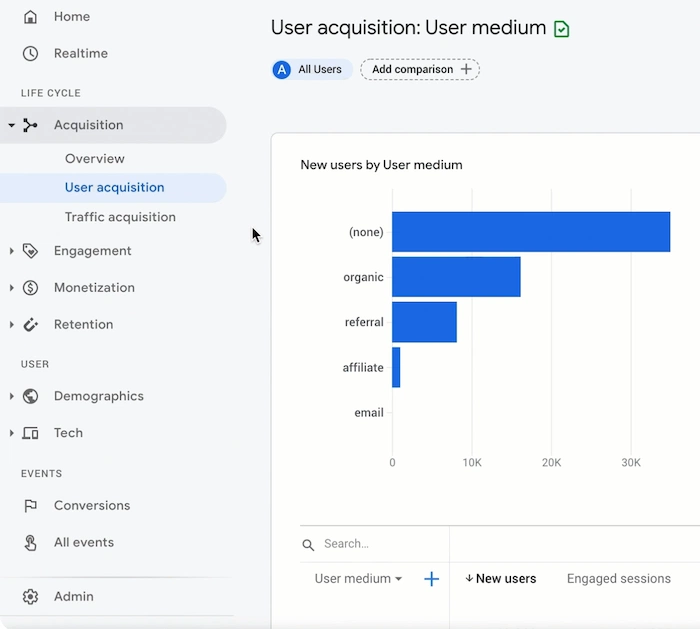Screen dimensions: 700x629
Task: Open the User medium dimension dropdown
Action: 358,579
